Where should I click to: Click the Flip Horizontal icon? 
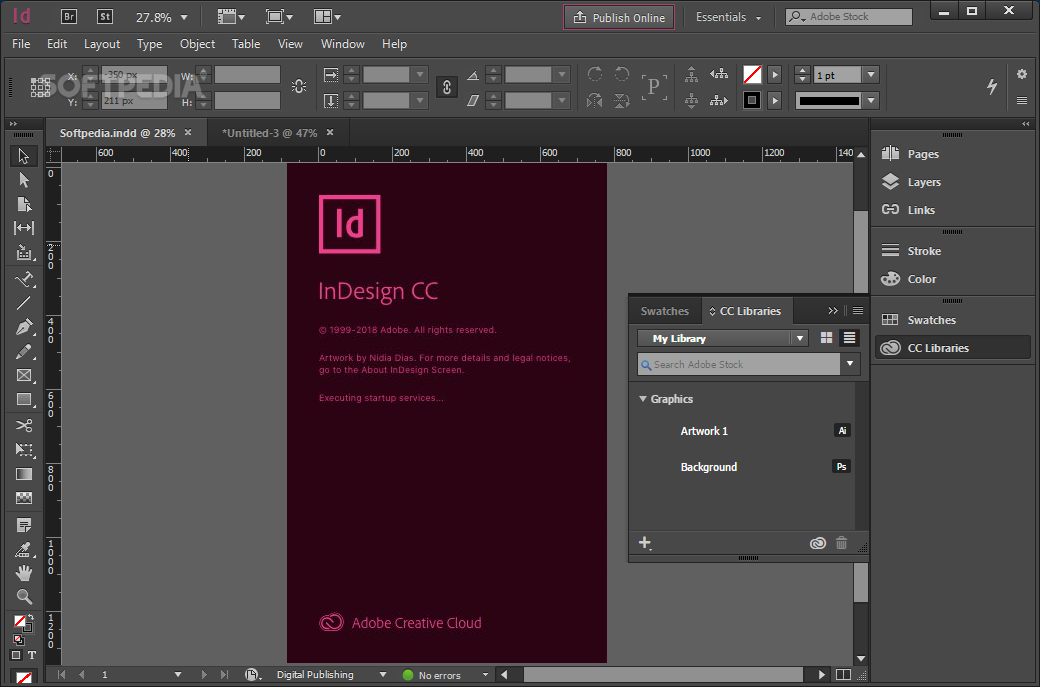(594, 101)
